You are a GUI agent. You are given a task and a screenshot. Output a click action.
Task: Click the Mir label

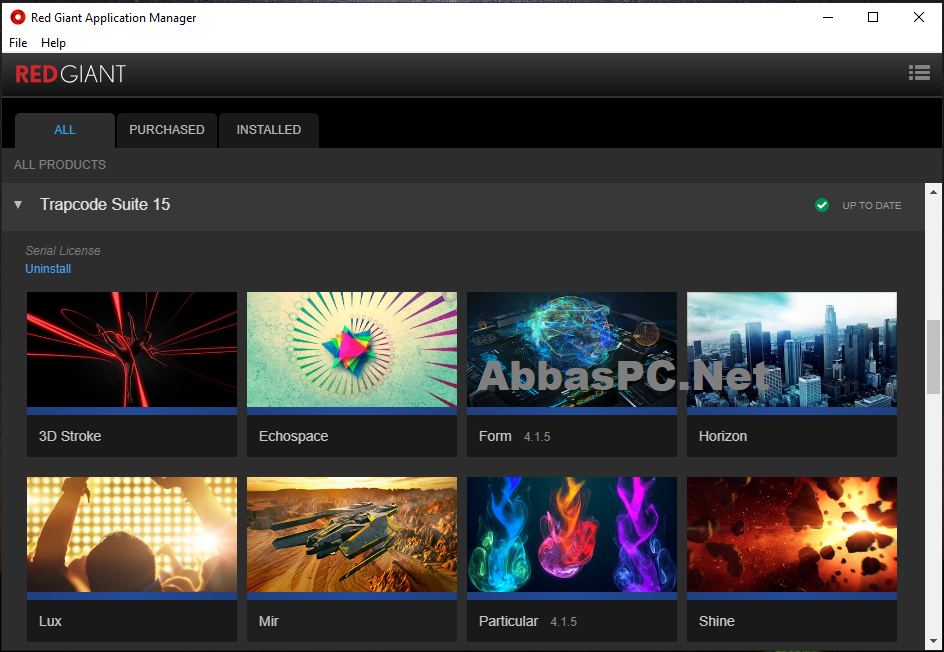[x=269, y=621]
